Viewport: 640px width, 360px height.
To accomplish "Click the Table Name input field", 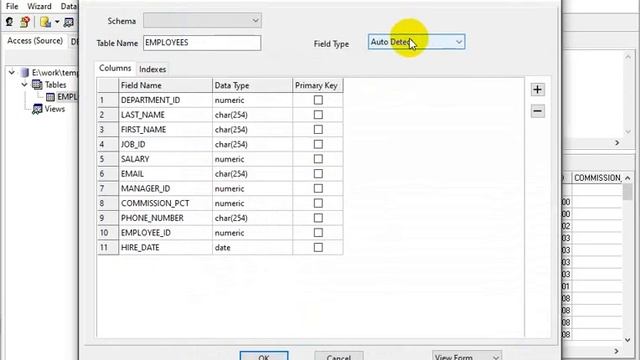I will pyautogui.click(x=202, y=43).
